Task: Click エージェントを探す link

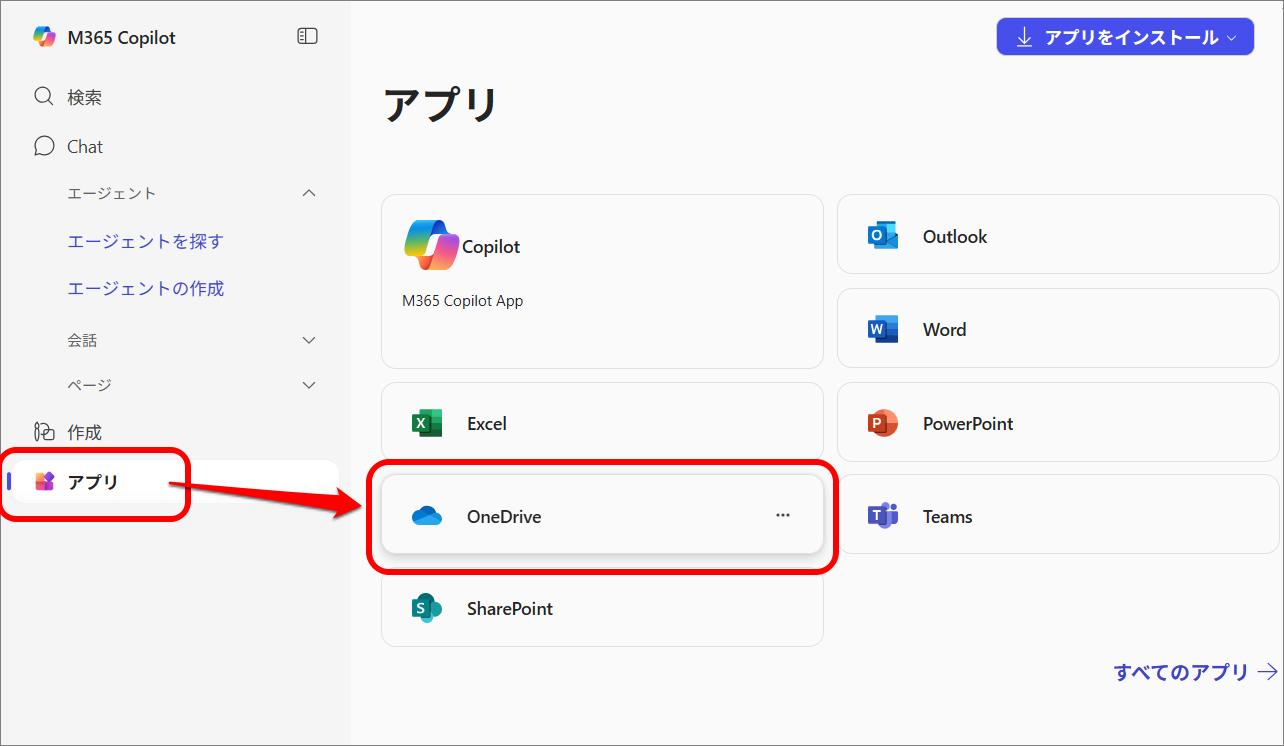Action: click(145, 241)
